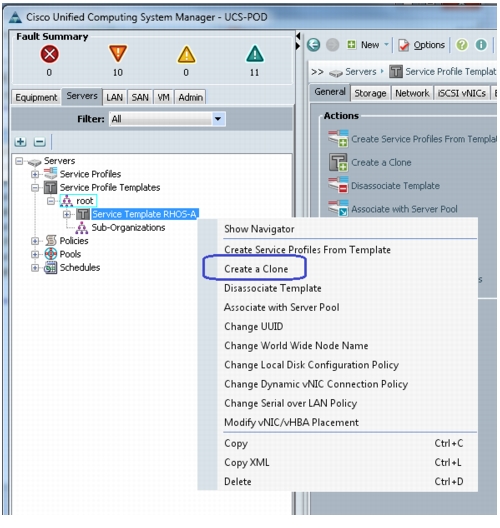Click the green back navigation arrow
Image resolution: width=500 pixels, height=528 pixels.
pyautogui.click(x=313, y=45)
